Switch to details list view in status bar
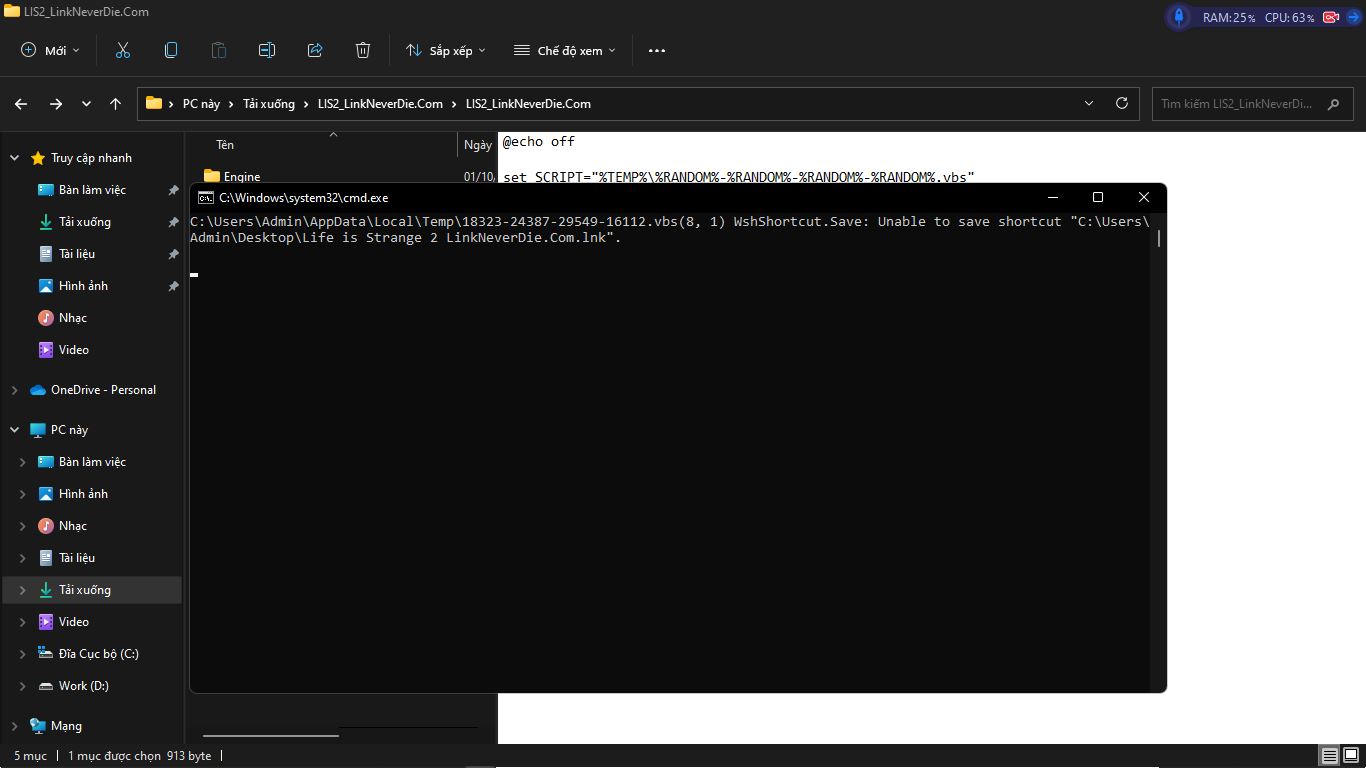This screenshot has width=1366, height=768. pyautogui.click(x=1330, y=756)
